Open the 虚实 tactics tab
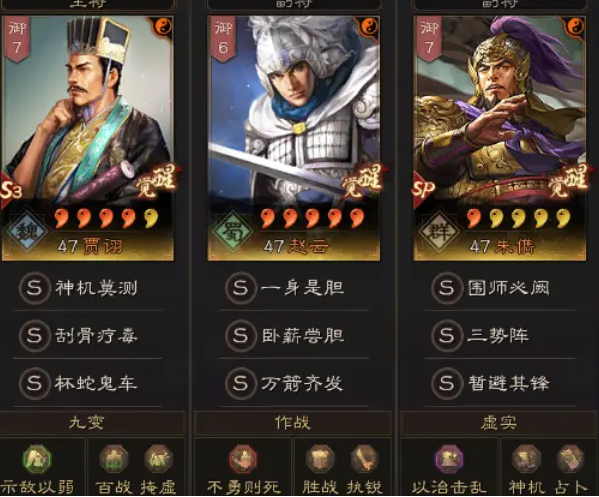Image resolution: width=599 pixels, height=497 pixels. (499, 423)
